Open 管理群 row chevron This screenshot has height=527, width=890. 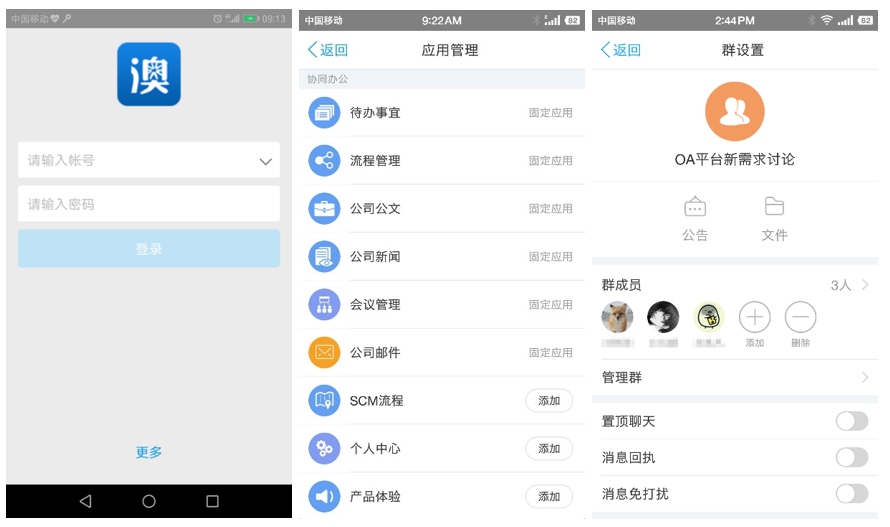[x=865, y=378]
